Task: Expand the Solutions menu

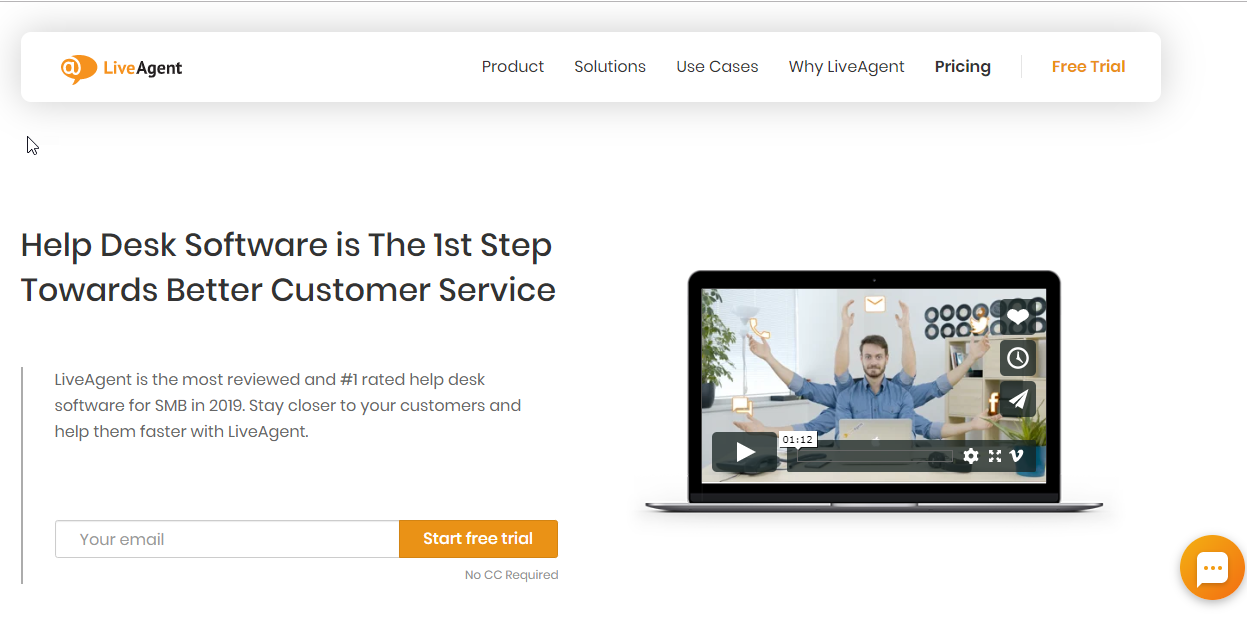Action: 610,67
